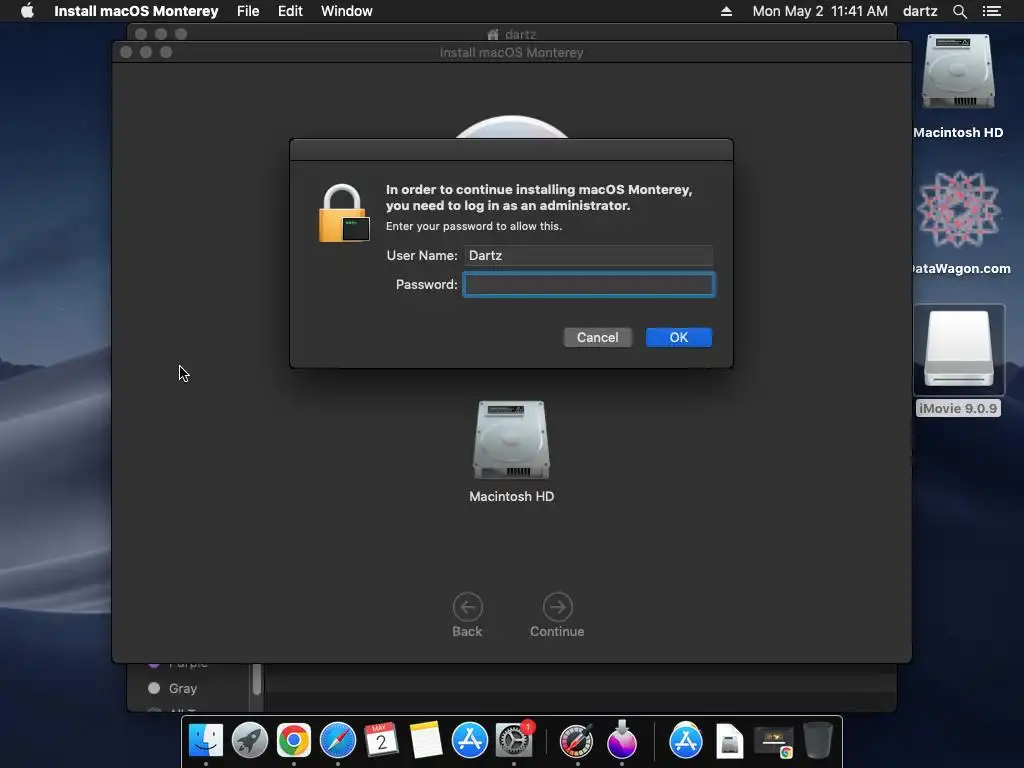1024x768 pixels.
Task: Focus the Password field
Action: click(588, 285)
